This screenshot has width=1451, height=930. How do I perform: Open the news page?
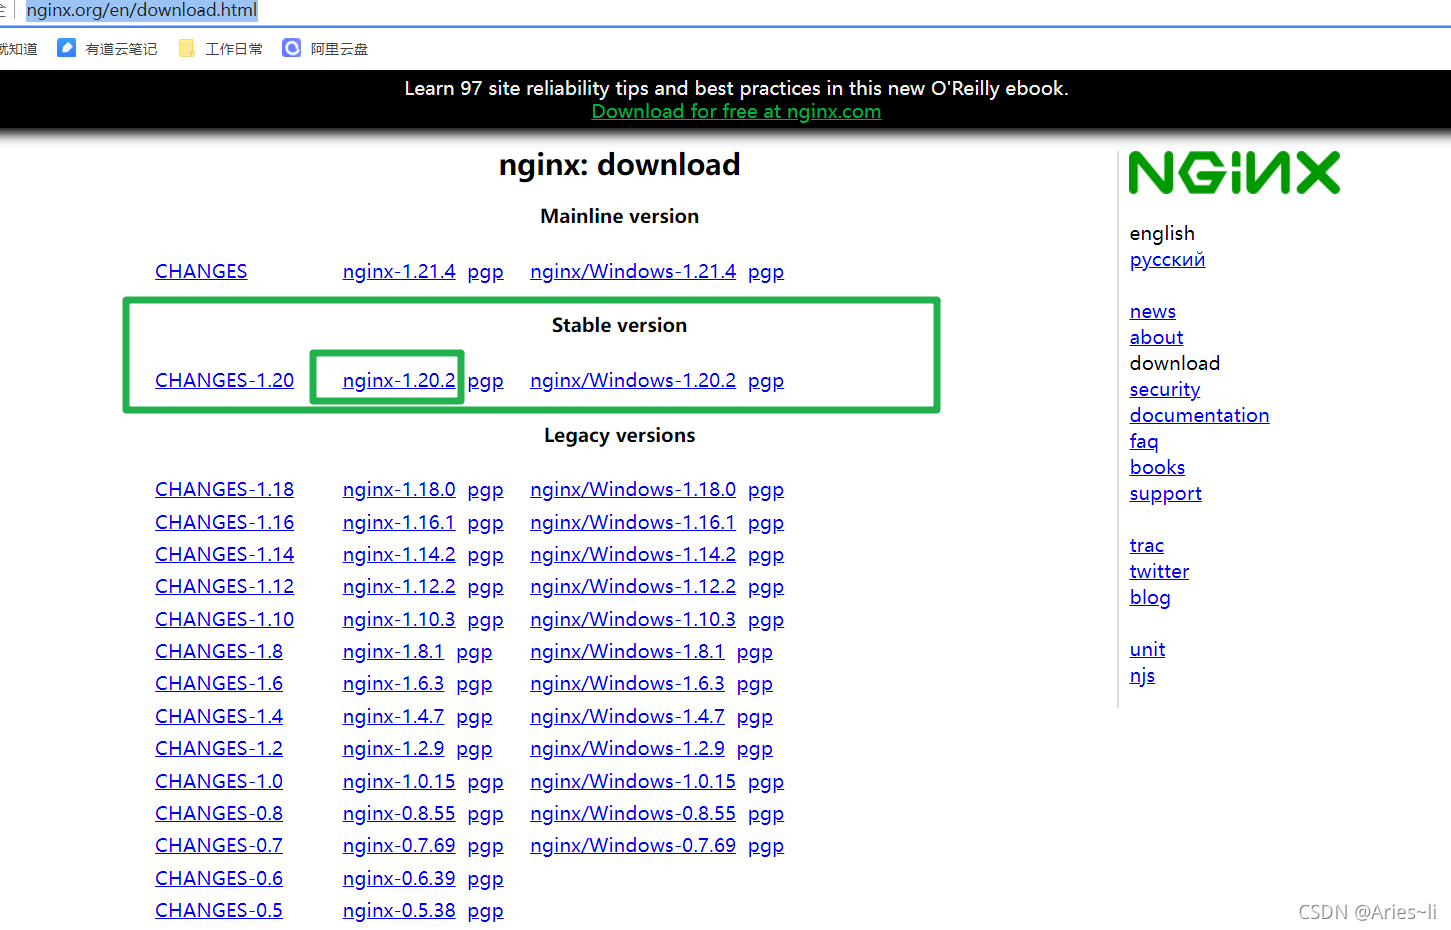[1153, 311]
